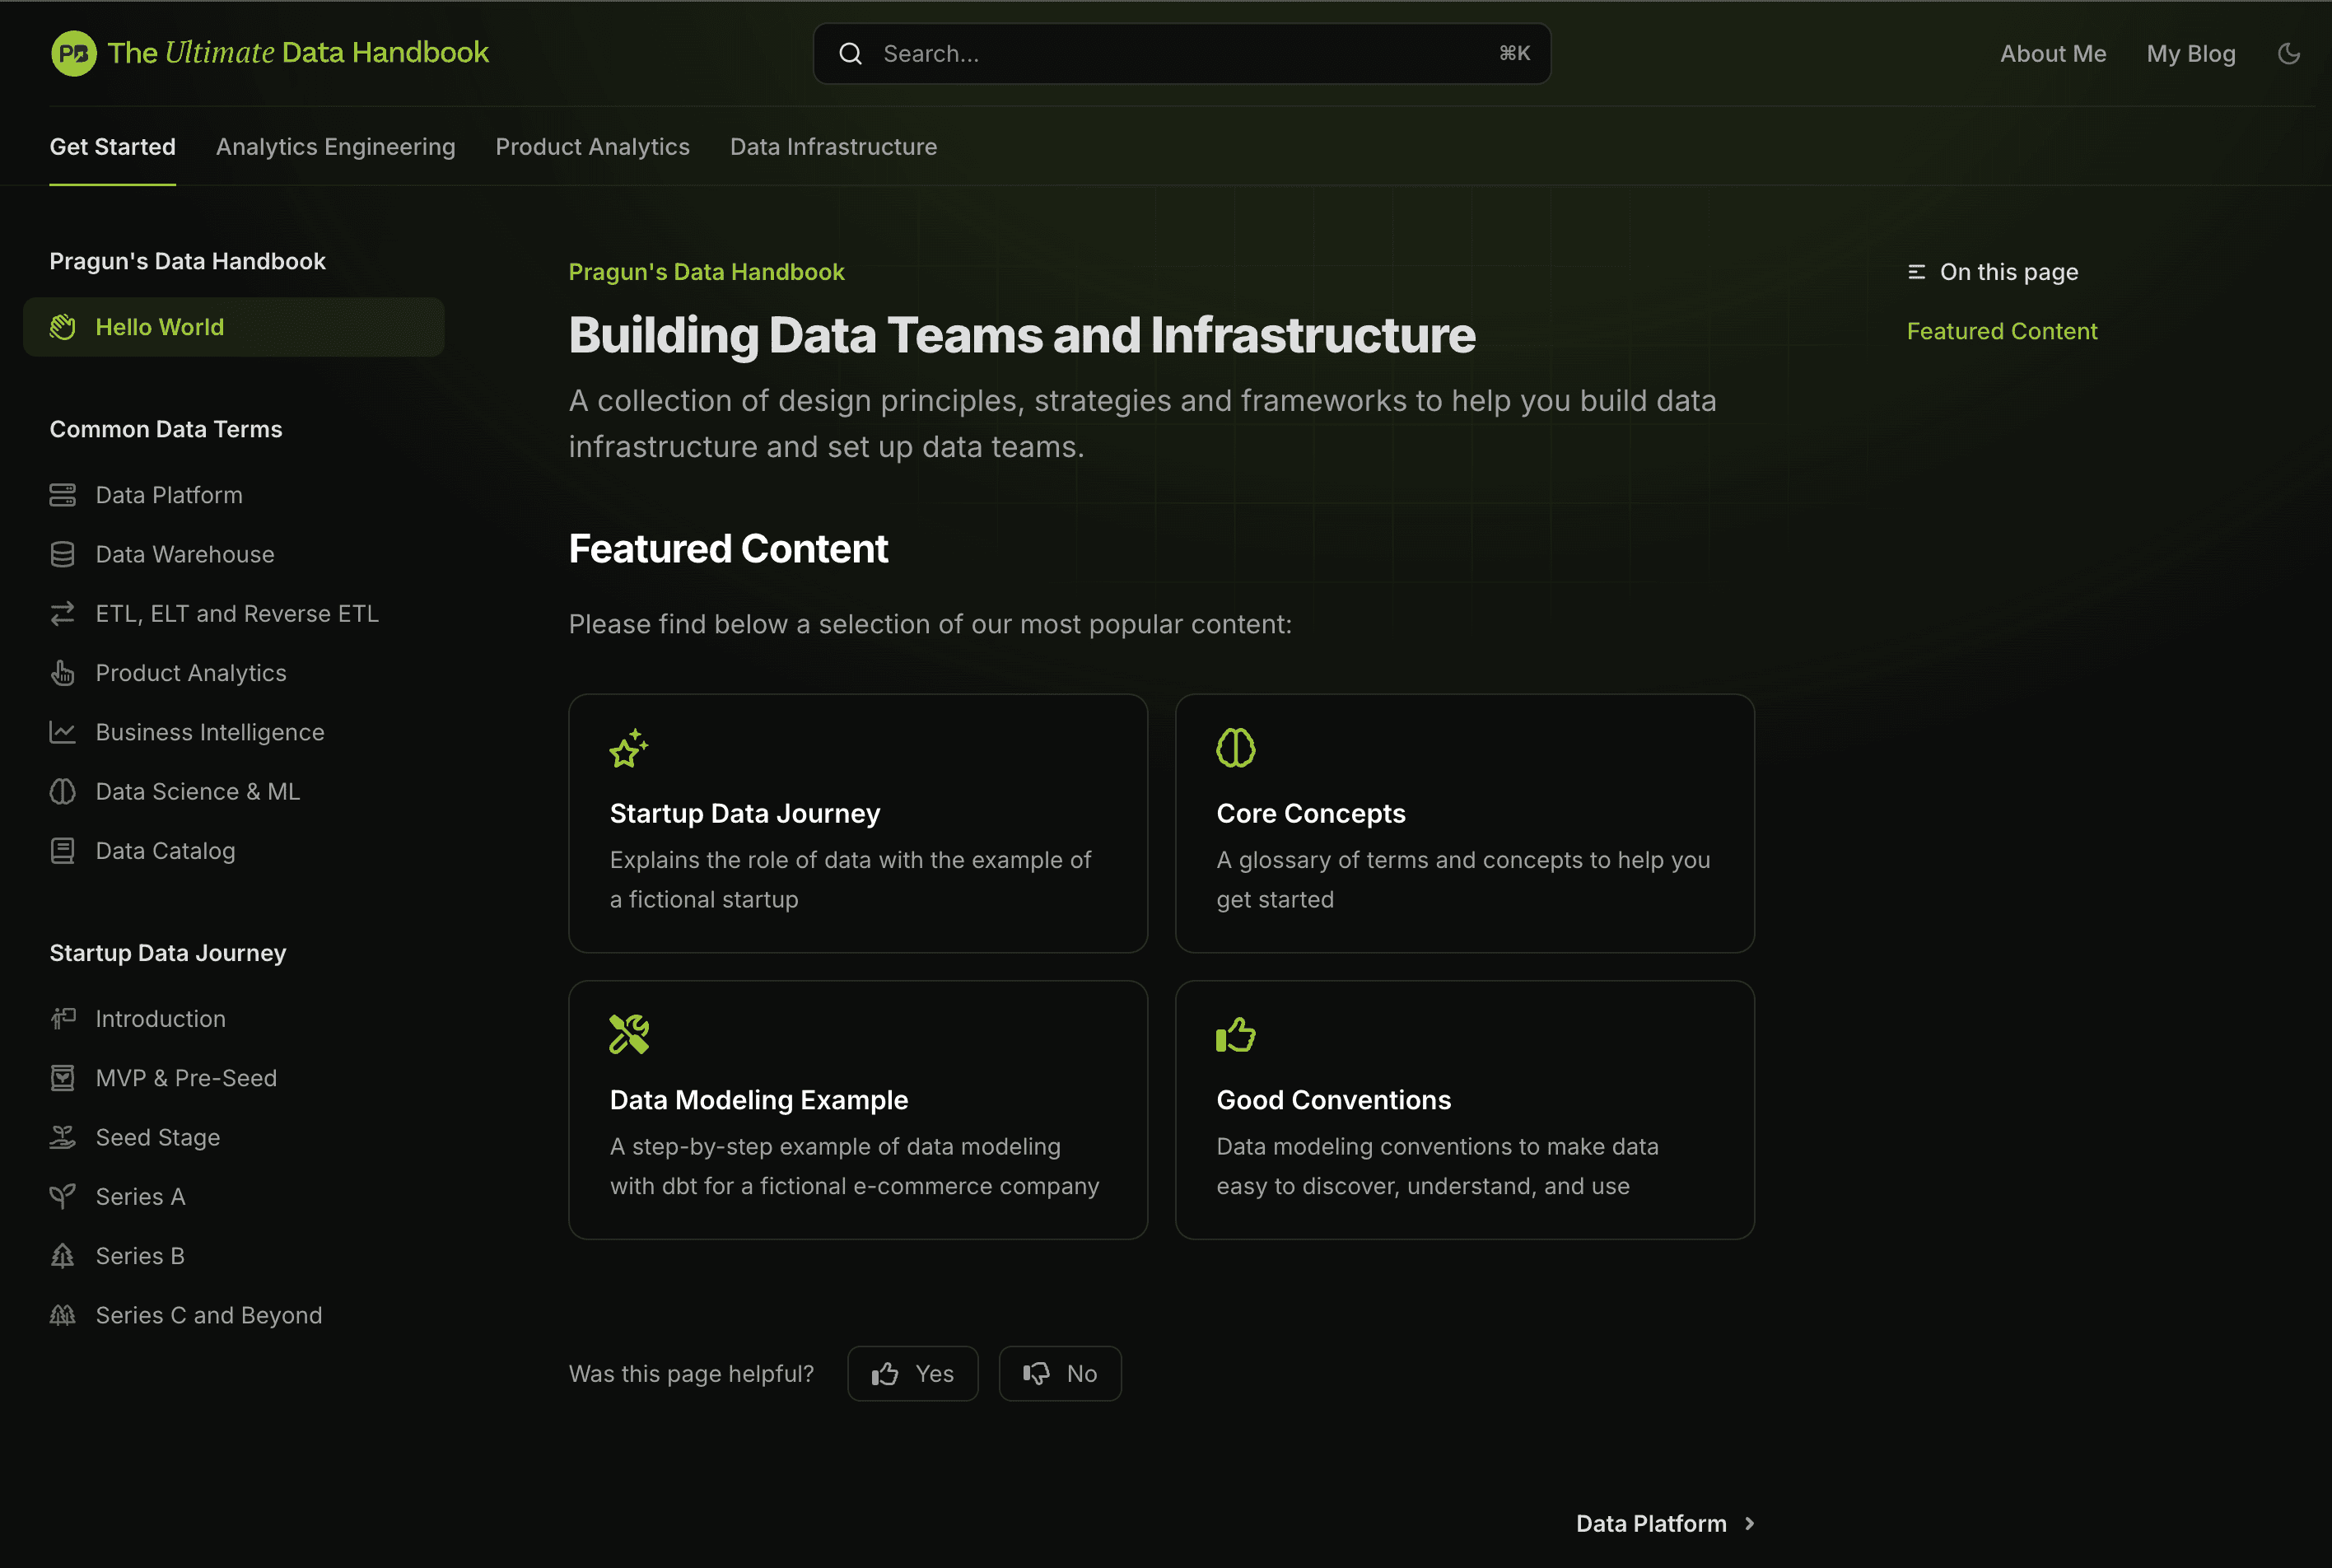Open the Good Conventions card

click(1464, 1110)
